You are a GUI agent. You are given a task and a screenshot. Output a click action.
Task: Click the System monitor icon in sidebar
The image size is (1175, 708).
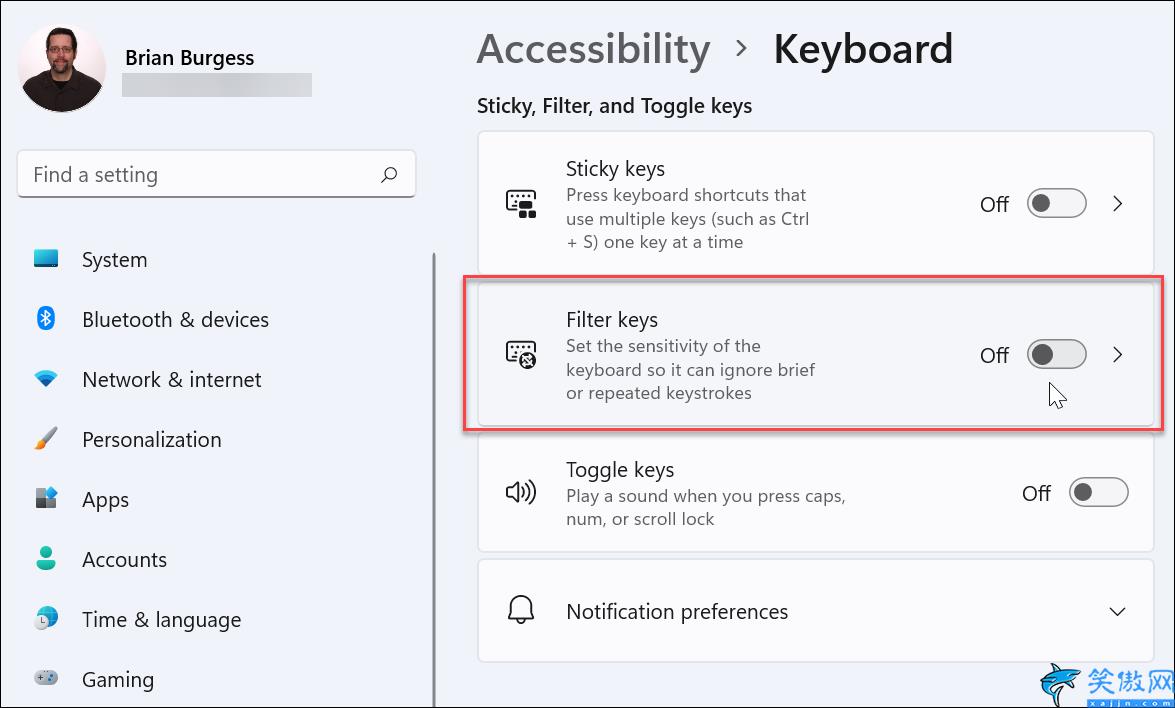(46, 259)
